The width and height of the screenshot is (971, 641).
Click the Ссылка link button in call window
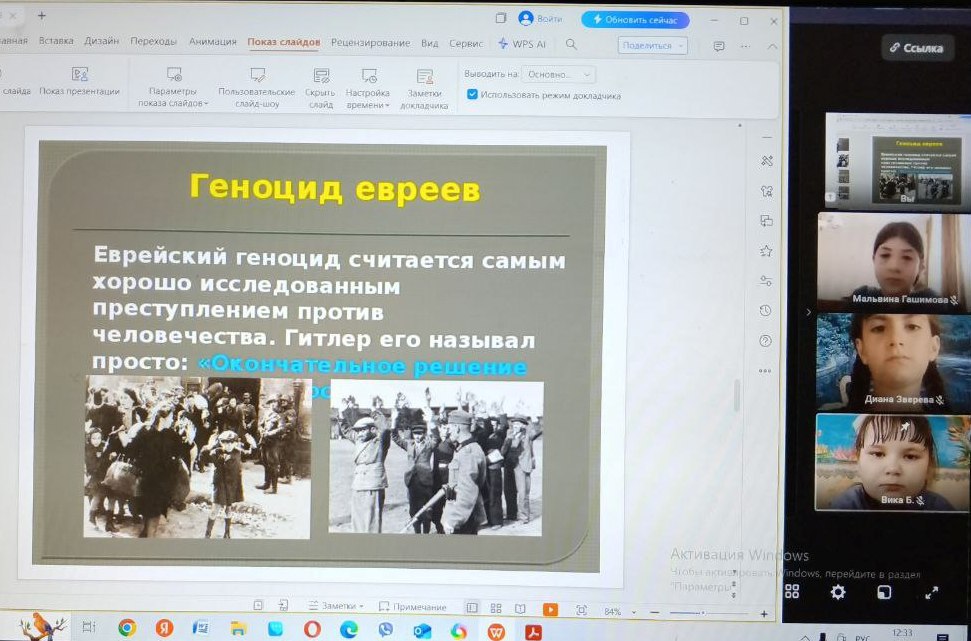(917, 48)
